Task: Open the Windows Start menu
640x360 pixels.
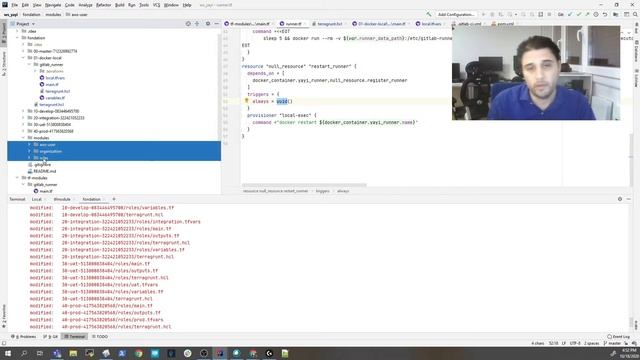Action: pos(7,353)
